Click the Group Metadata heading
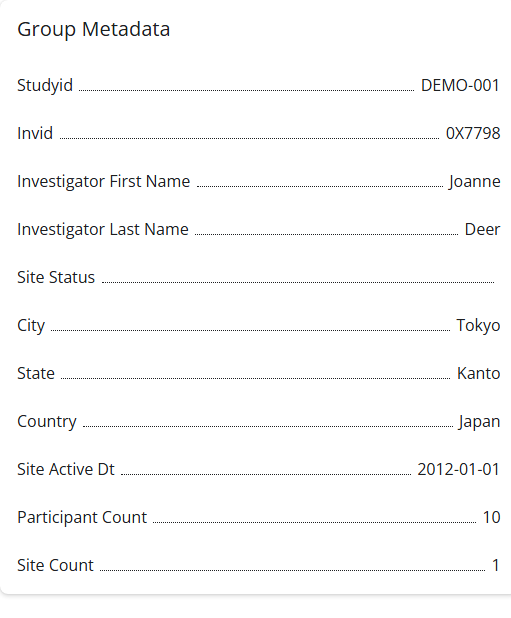The height and width of the screenshot is (618, 511). click(94, 30)
